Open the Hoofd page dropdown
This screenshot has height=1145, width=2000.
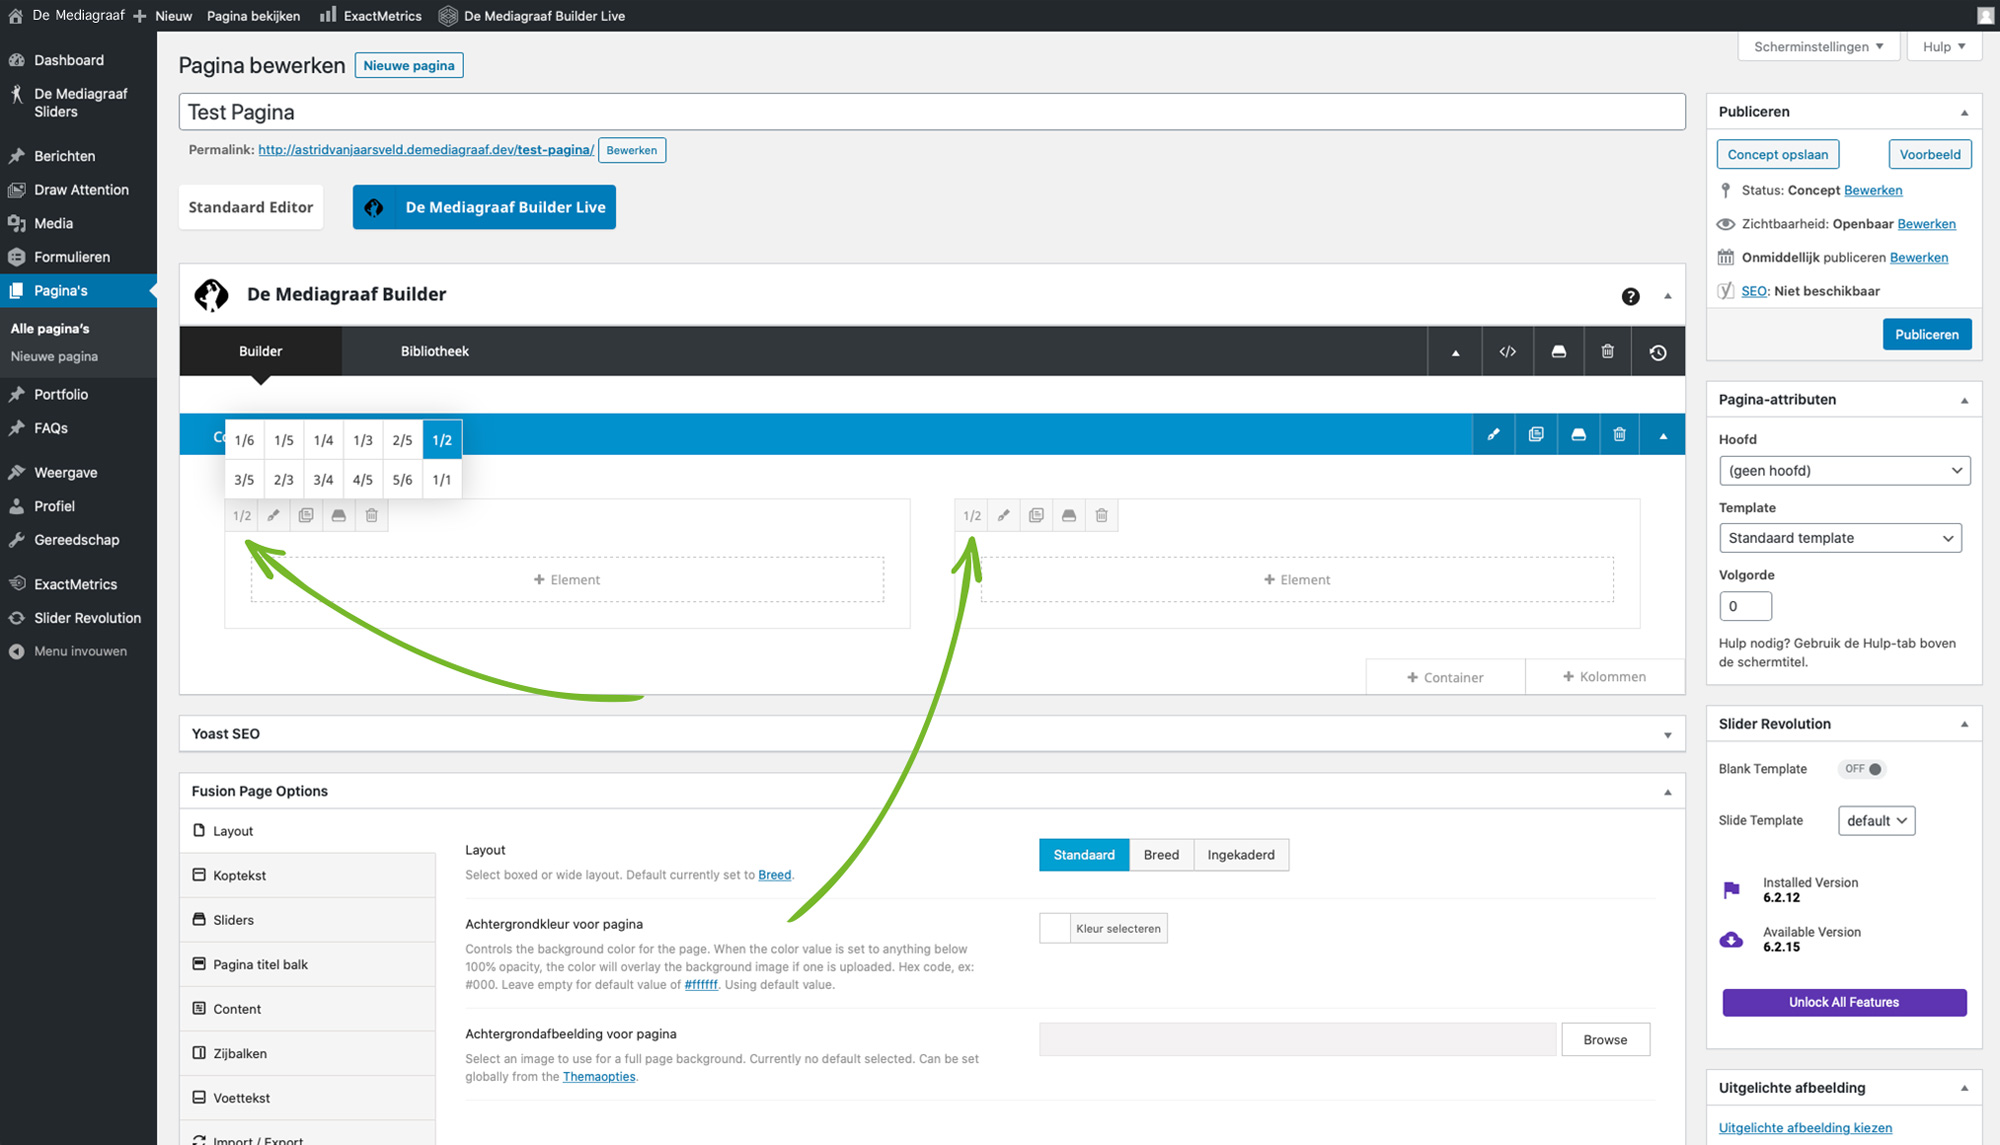[x=1843, y=471]
